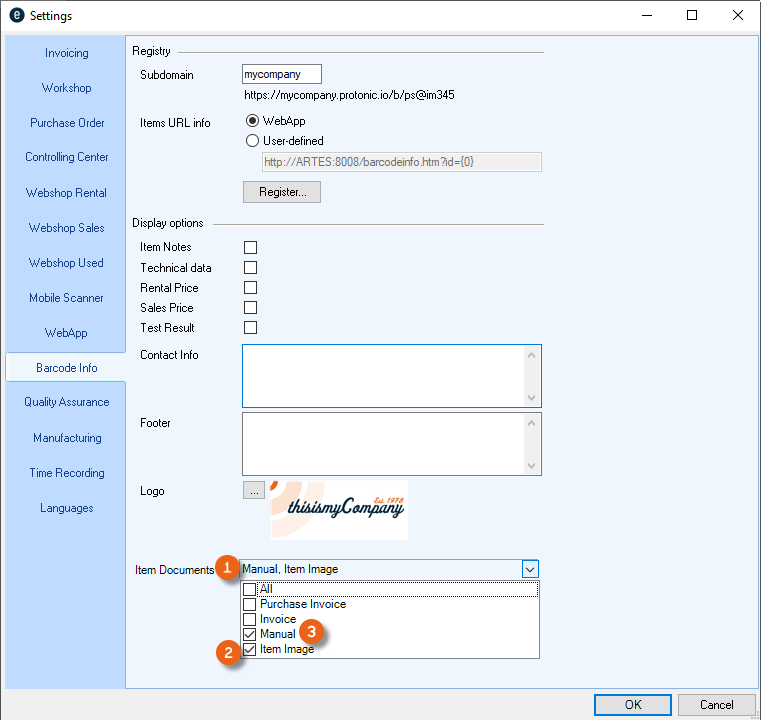Confirm settings with the OK button
The width and height of the screenshot is (761, 720).
(x=633, y=704)
